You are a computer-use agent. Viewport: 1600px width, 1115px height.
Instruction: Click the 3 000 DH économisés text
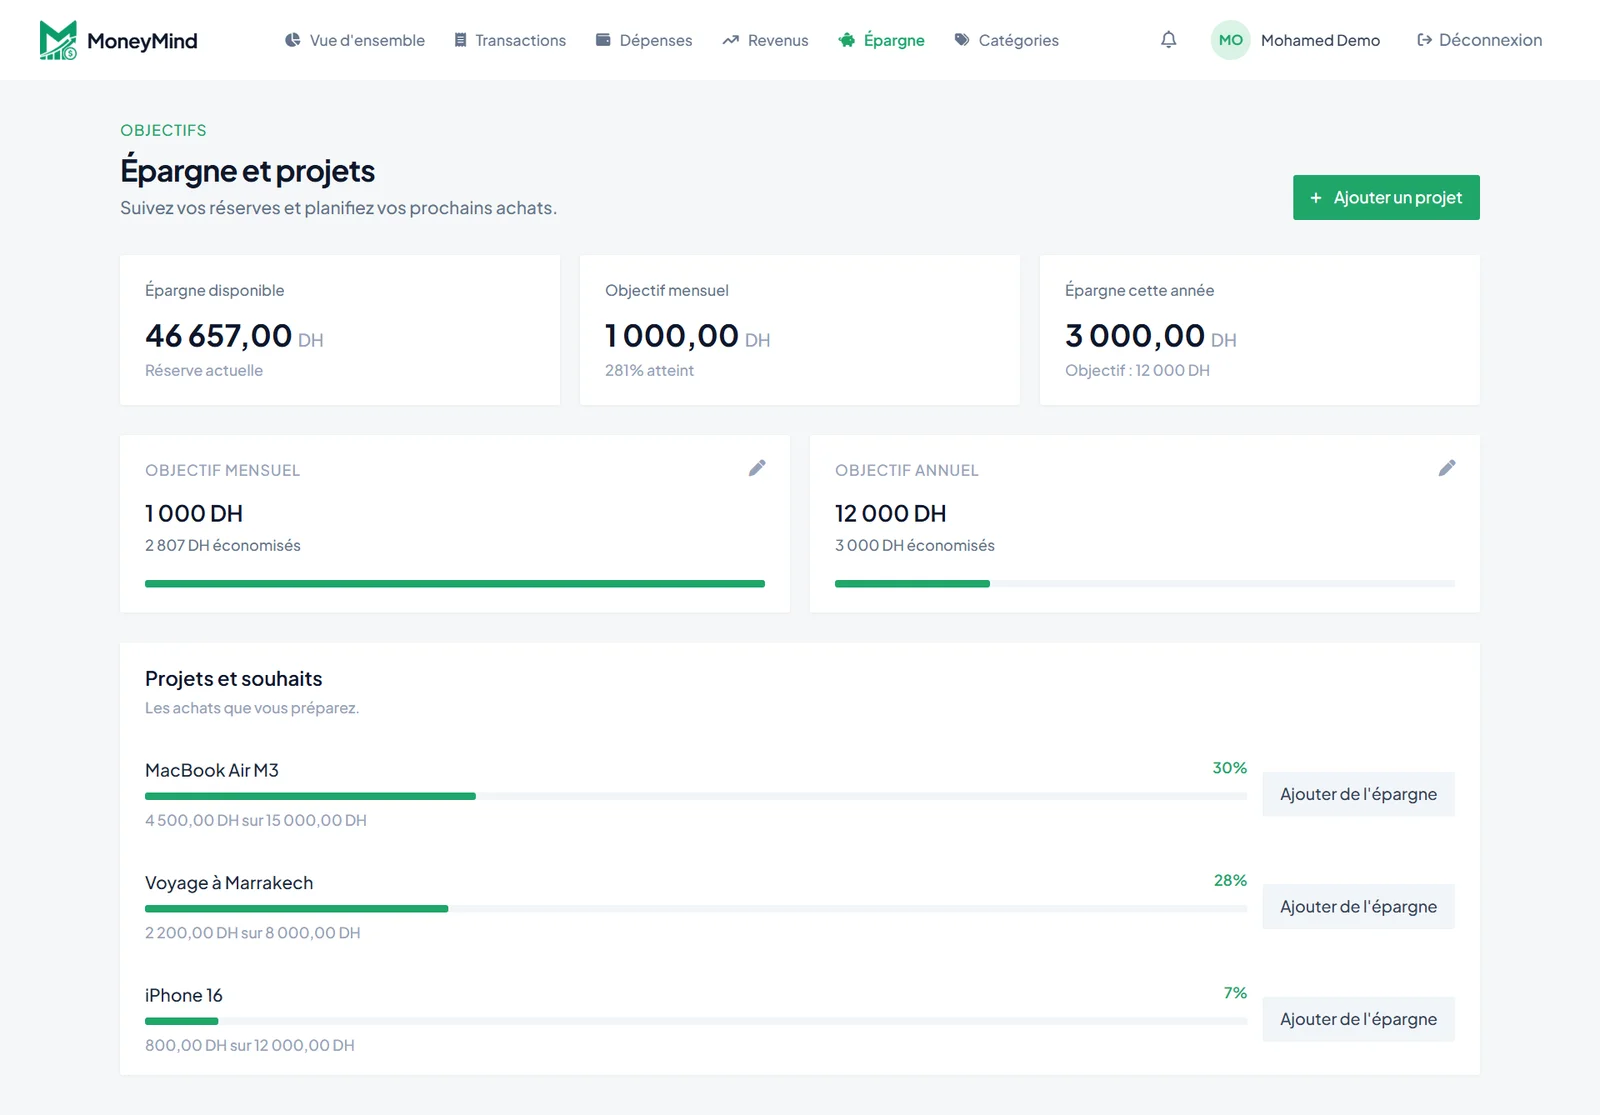[915, 545]
